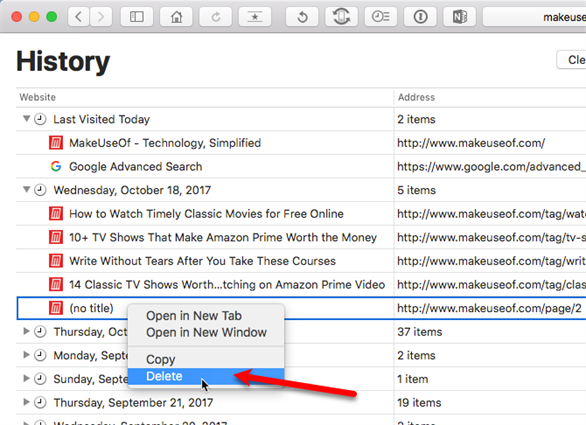Click the Reload page toolbar icon
The image size is (586, 425).
pos(216,17)
